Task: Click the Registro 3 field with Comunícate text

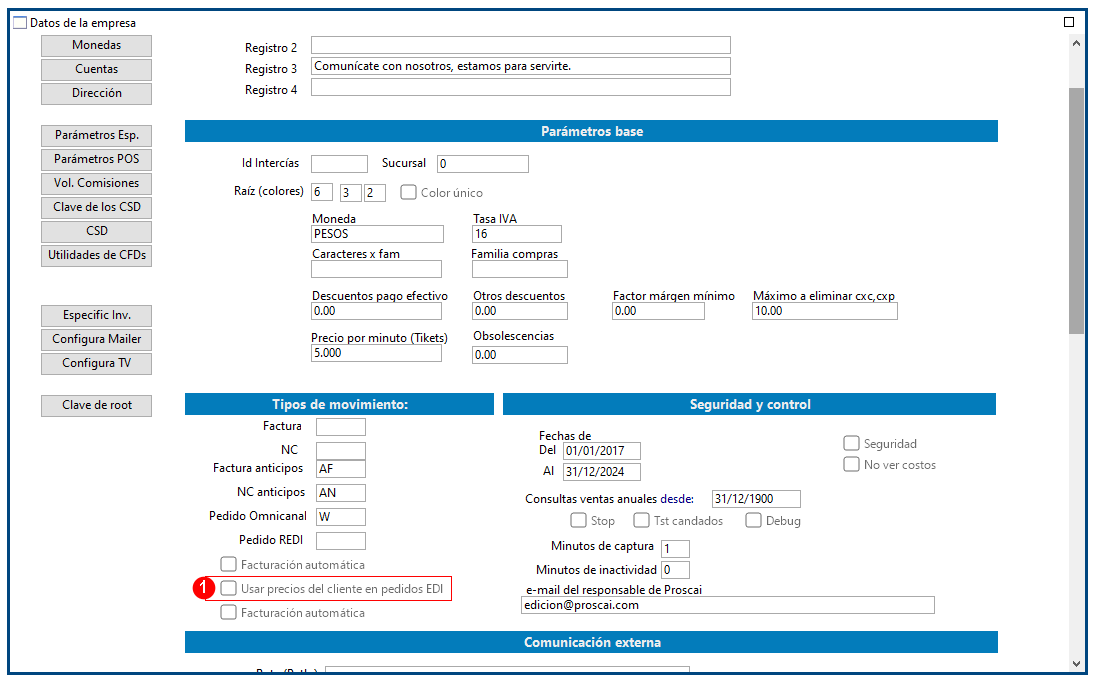Action: 520,66
